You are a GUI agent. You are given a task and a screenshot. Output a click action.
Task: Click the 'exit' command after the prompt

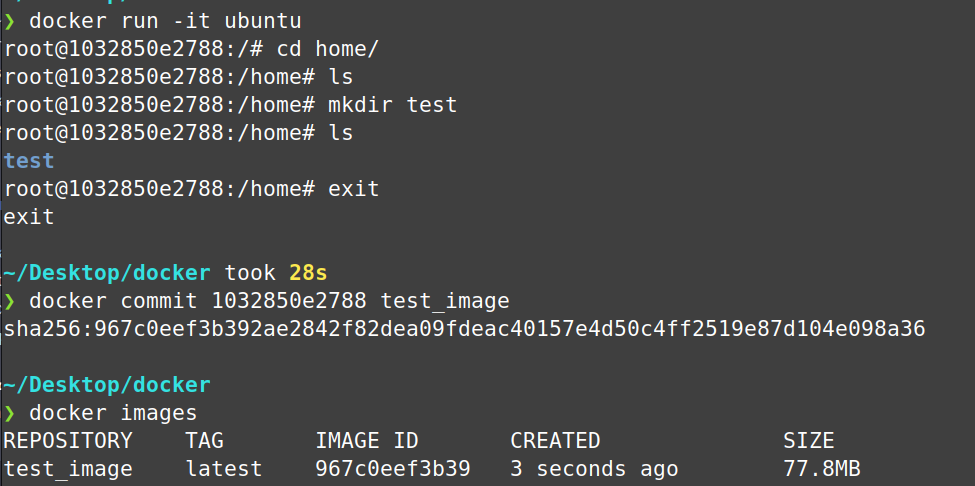pyautogui.click(x=353, y=188)
